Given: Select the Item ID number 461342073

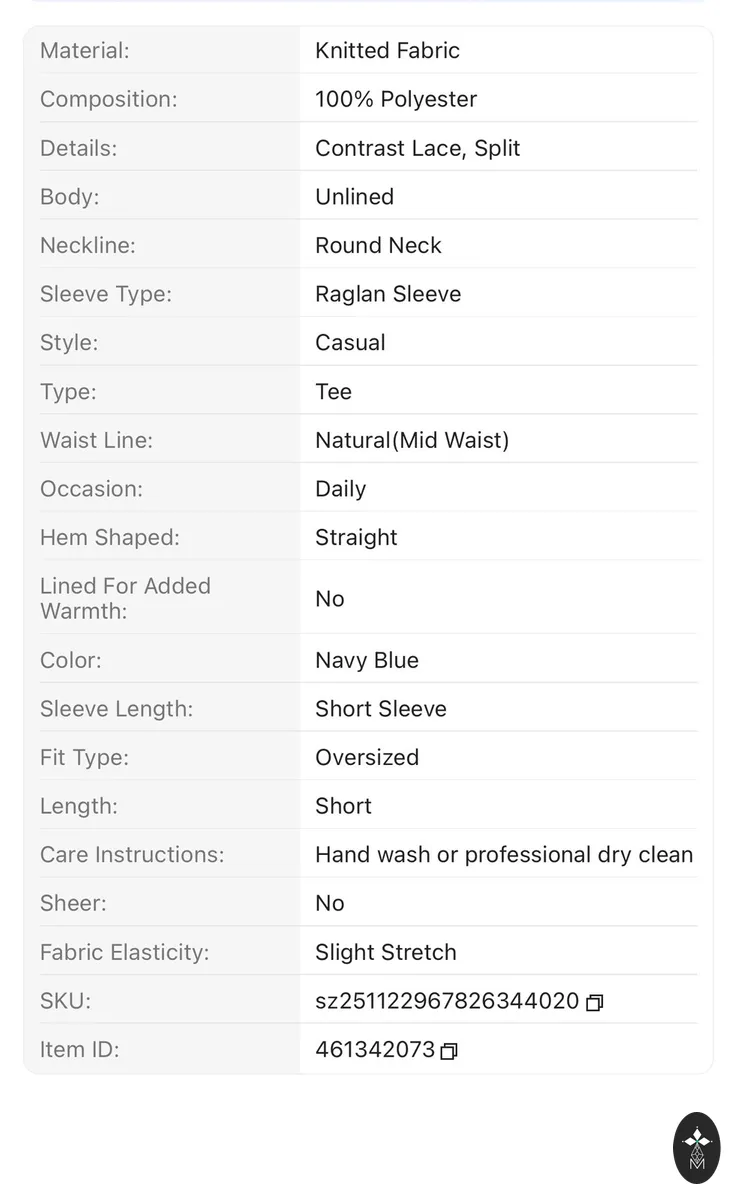Looking at the screenshot, I should (x=375, y=1050).
